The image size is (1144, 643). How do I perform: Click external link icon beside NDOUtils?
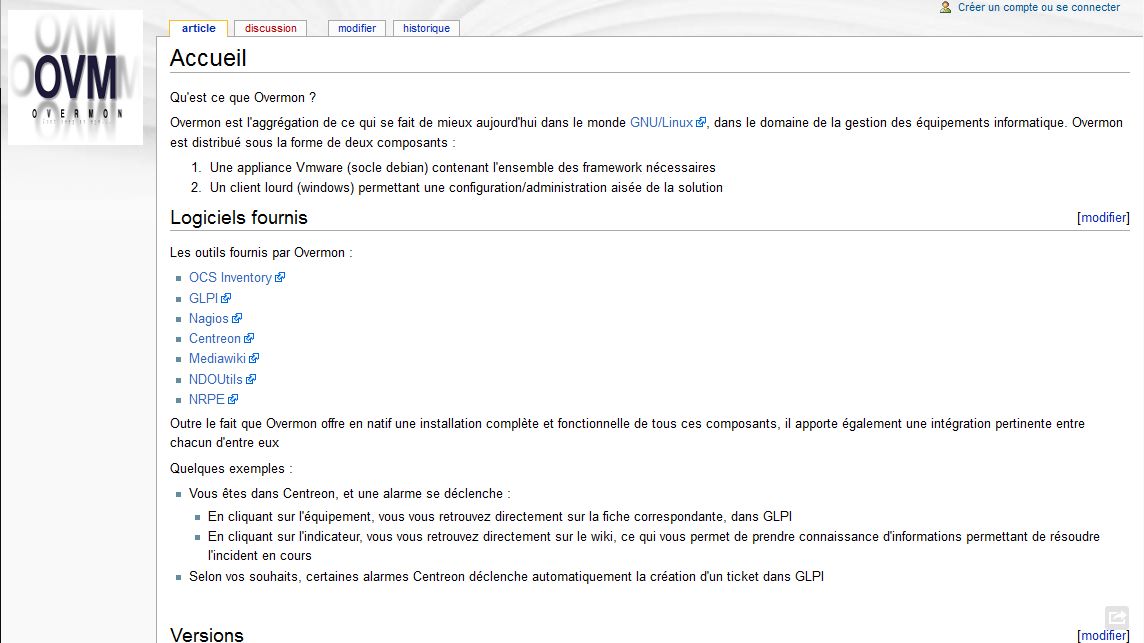pyautogui.click(x=251, y=380)
